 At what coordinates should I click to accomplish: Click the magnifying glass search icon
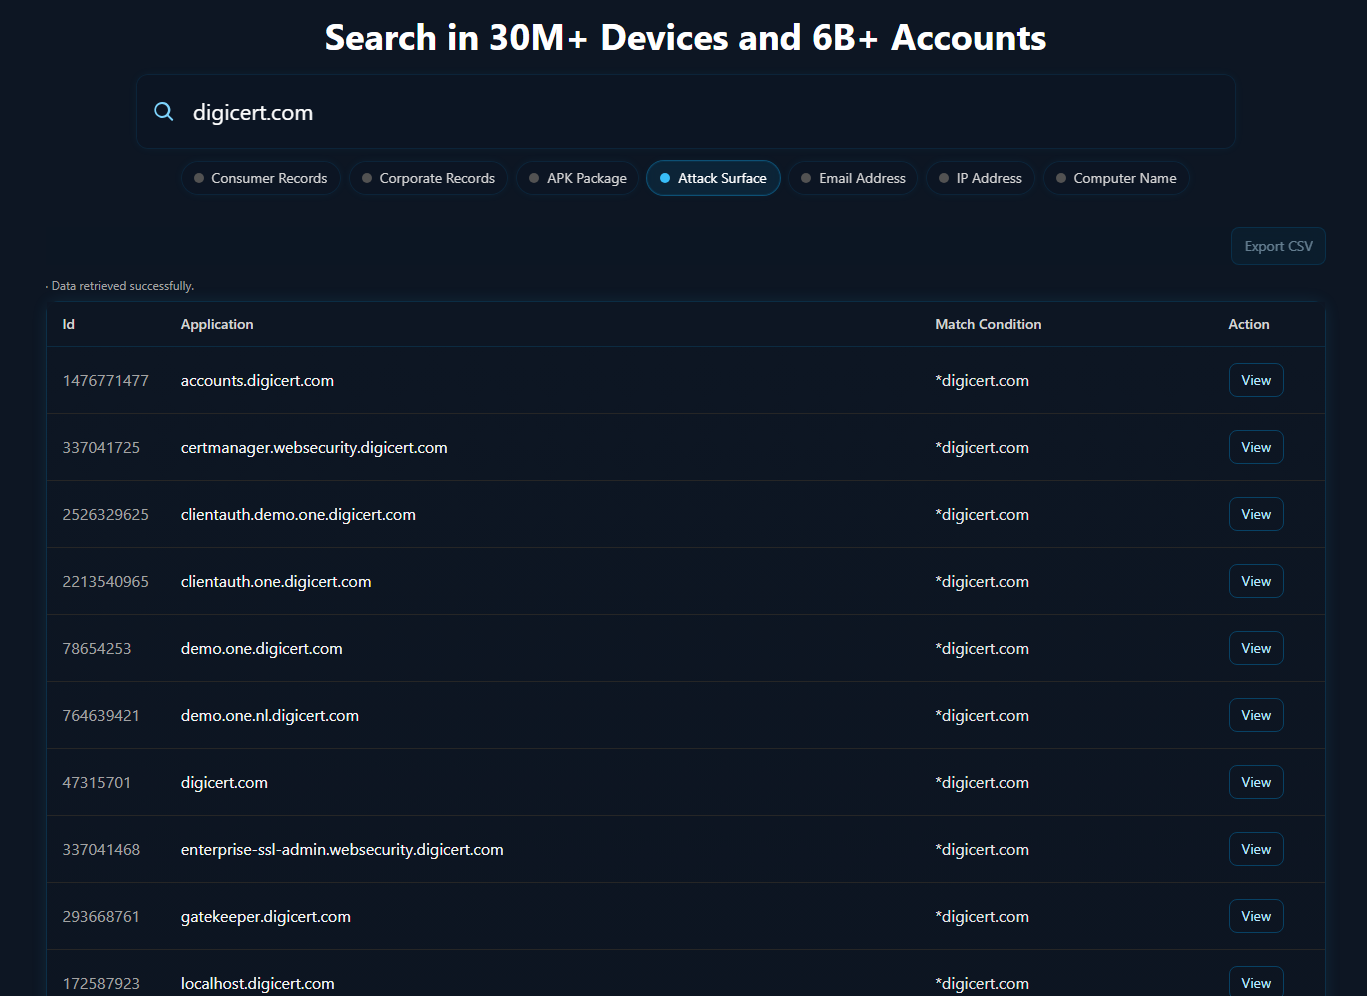[x=164, y=112]
